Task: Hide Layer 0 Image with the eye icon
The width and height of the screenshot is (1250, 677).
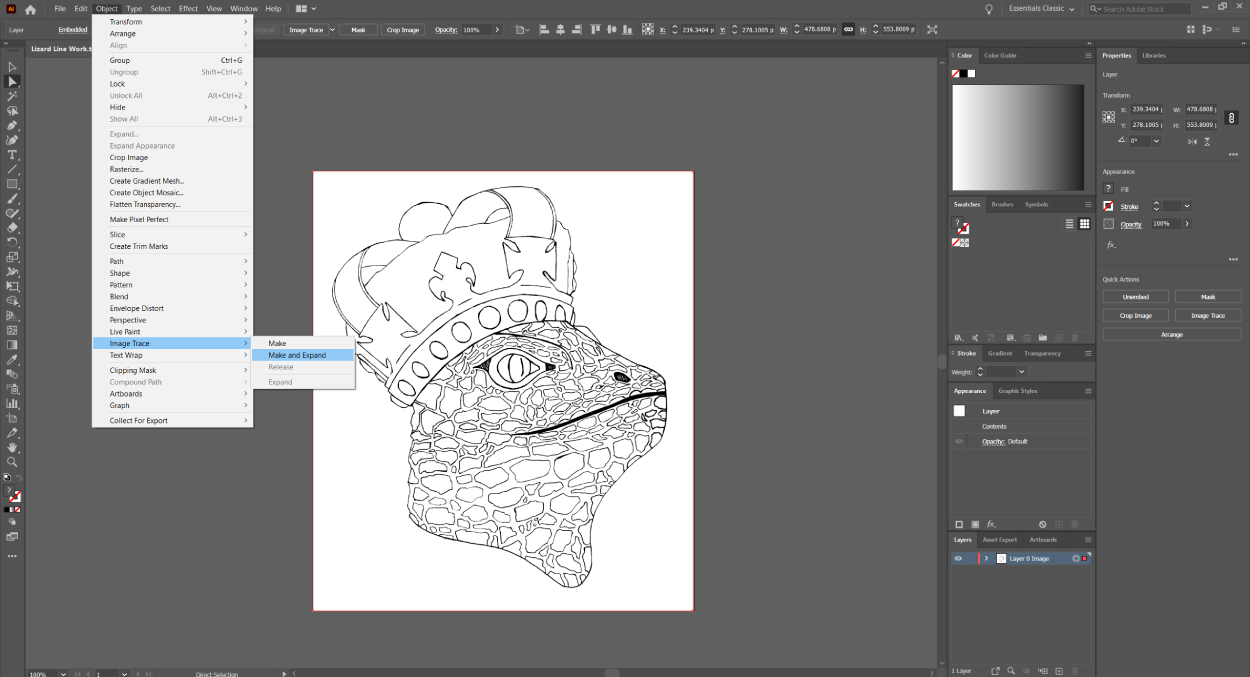Action: tap(958, 558)
